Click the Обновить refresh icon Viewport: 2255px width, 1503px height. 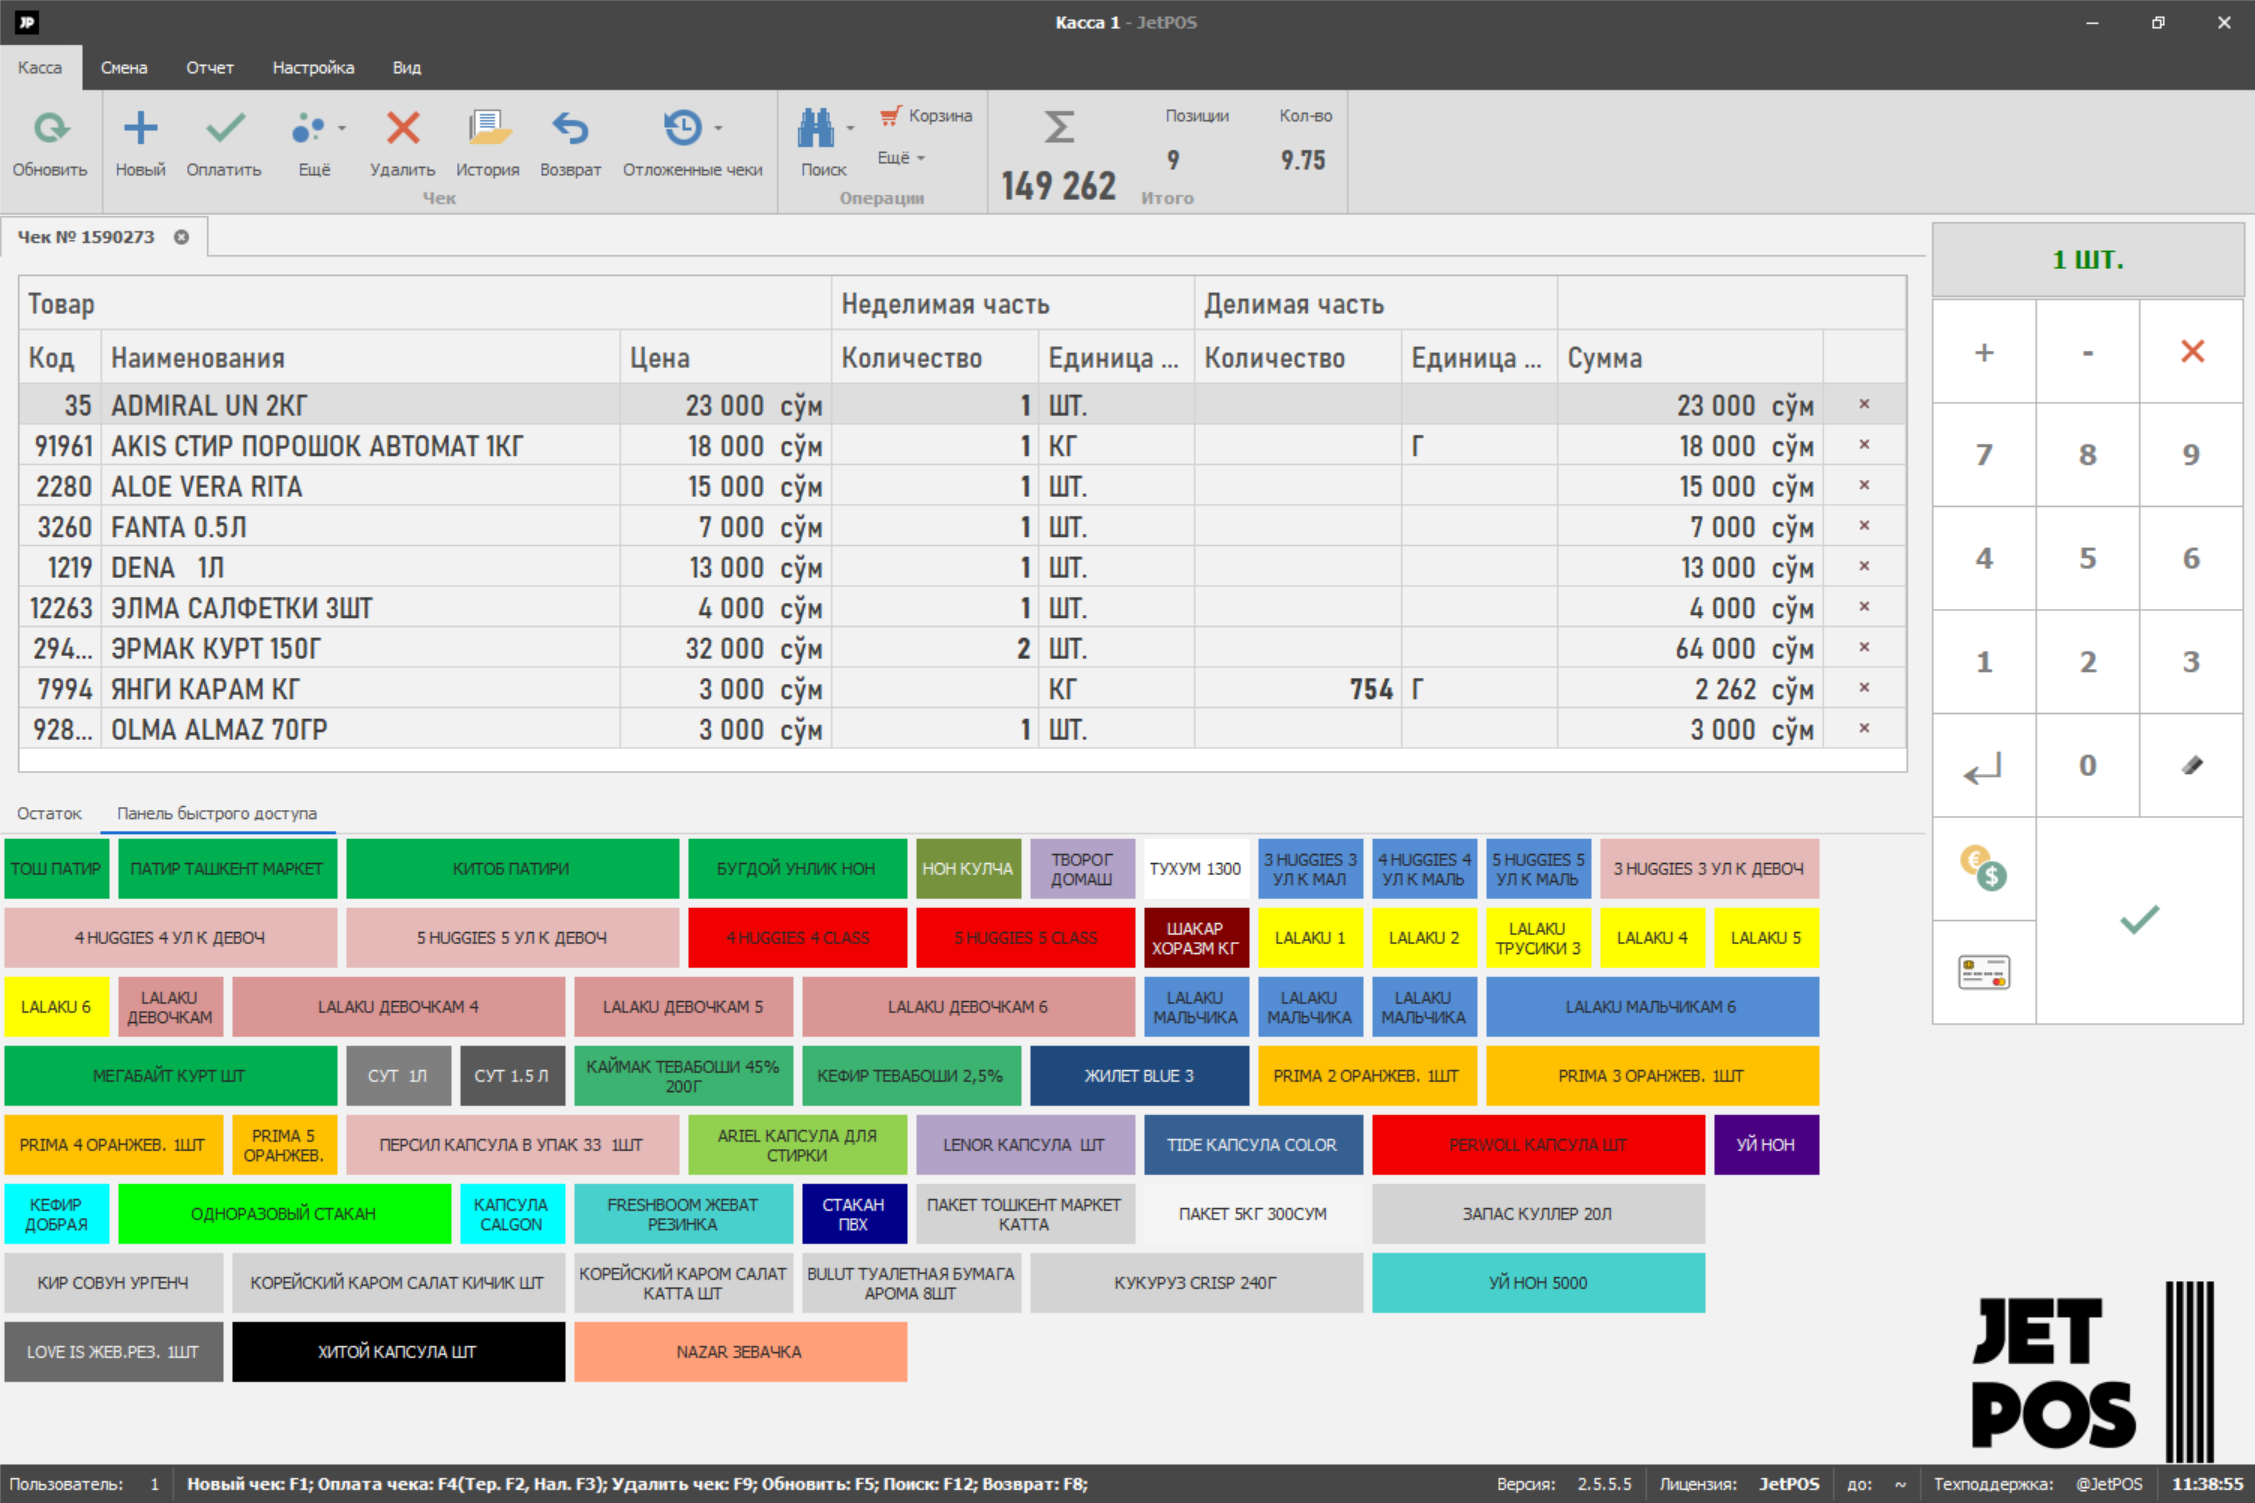point(50,130)
